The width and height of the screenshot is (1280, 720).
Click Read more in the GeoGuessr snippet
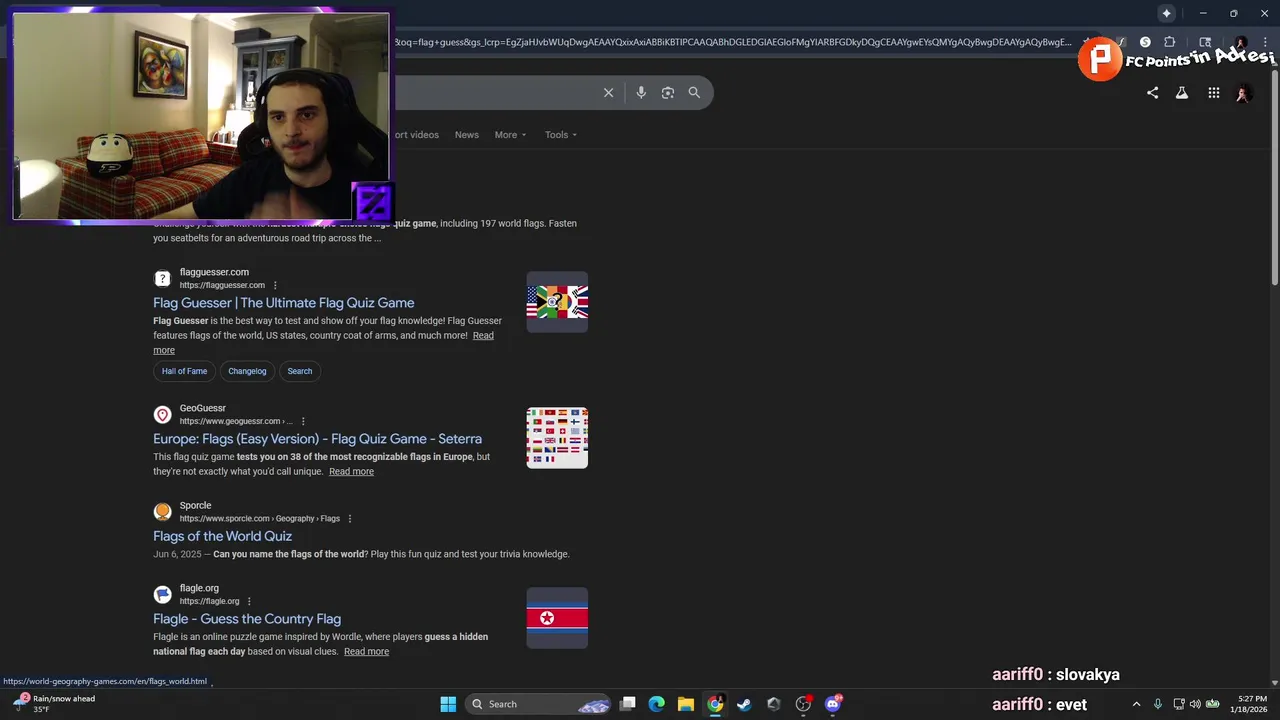point(351,472)
